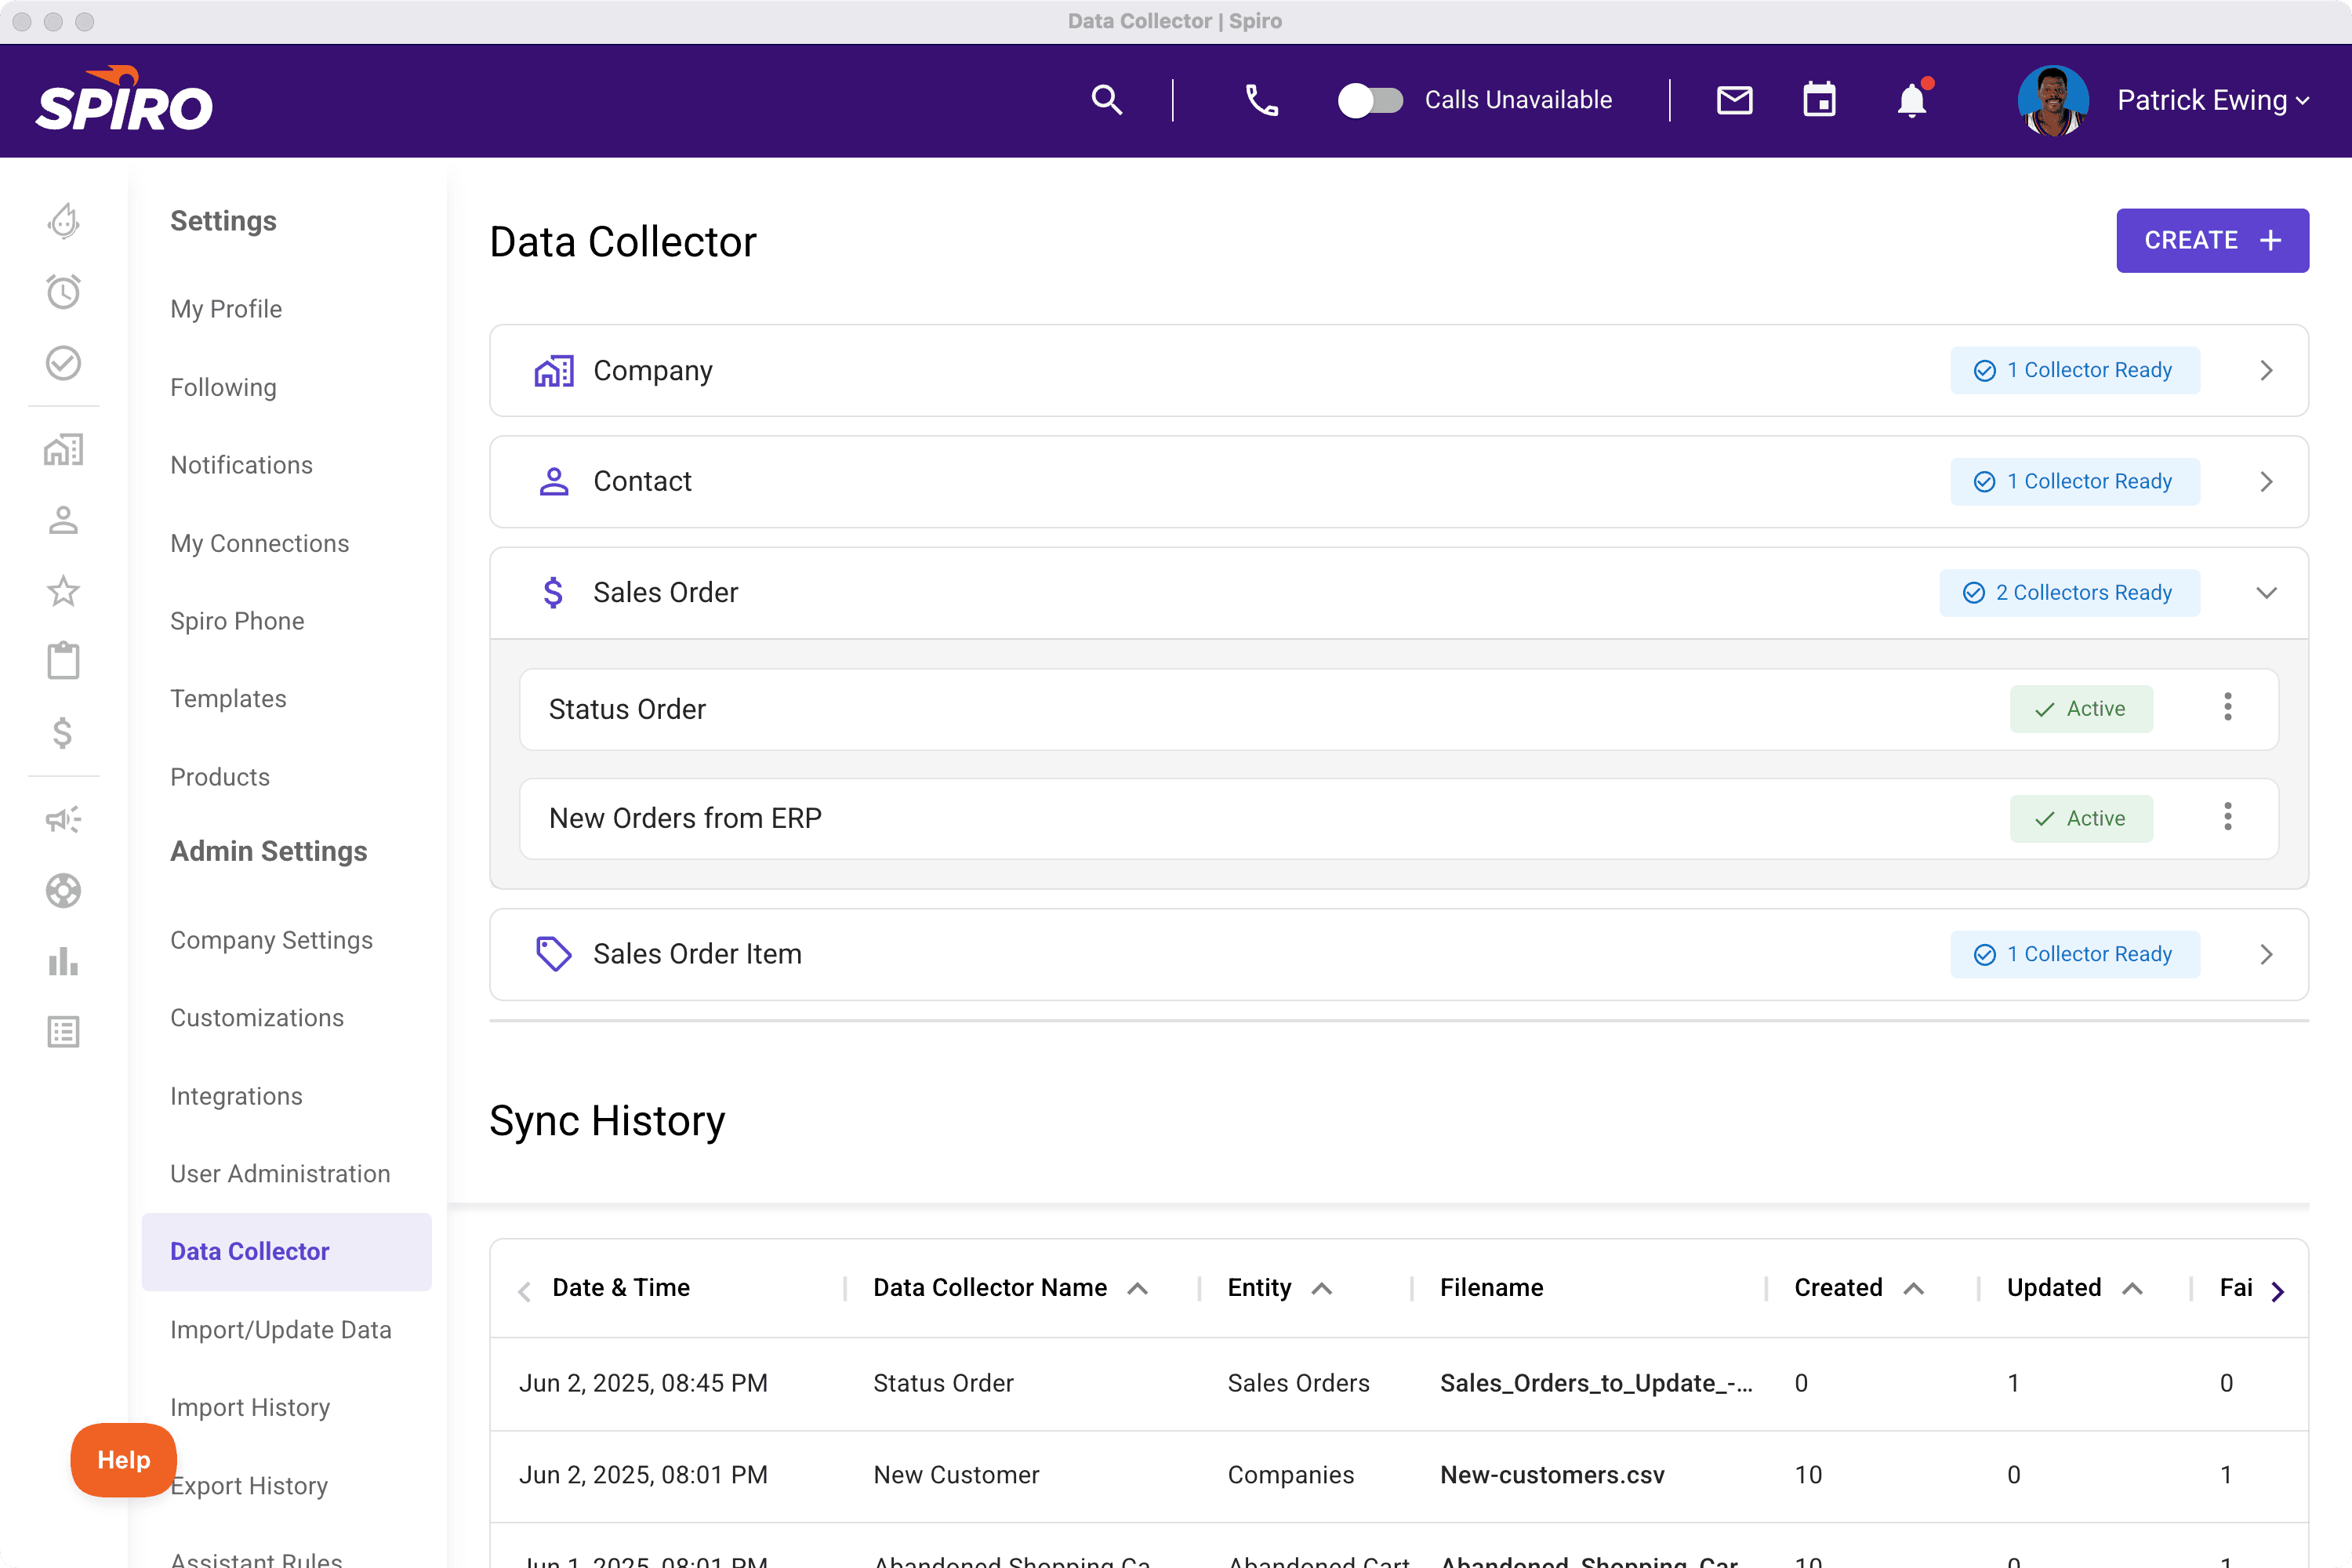Open the dollar sign sidebar icon

(63, 733)
